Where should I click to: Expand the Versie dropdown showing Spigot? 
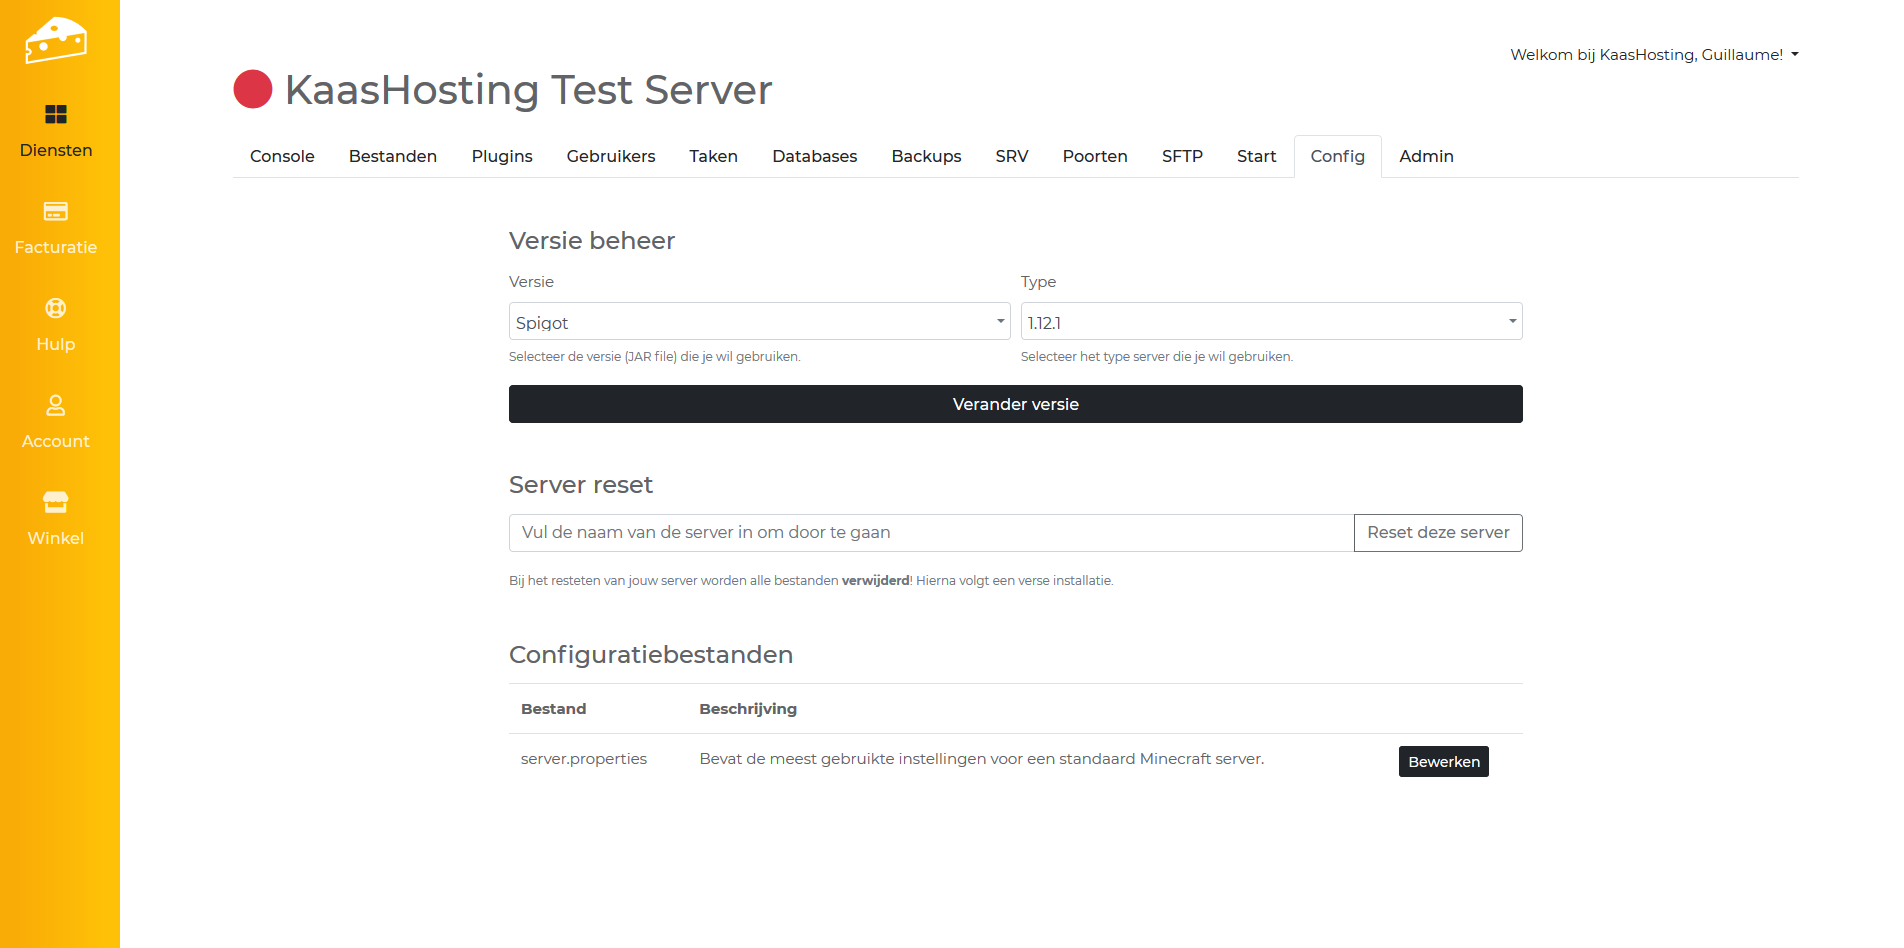click(x=759, y=322)
